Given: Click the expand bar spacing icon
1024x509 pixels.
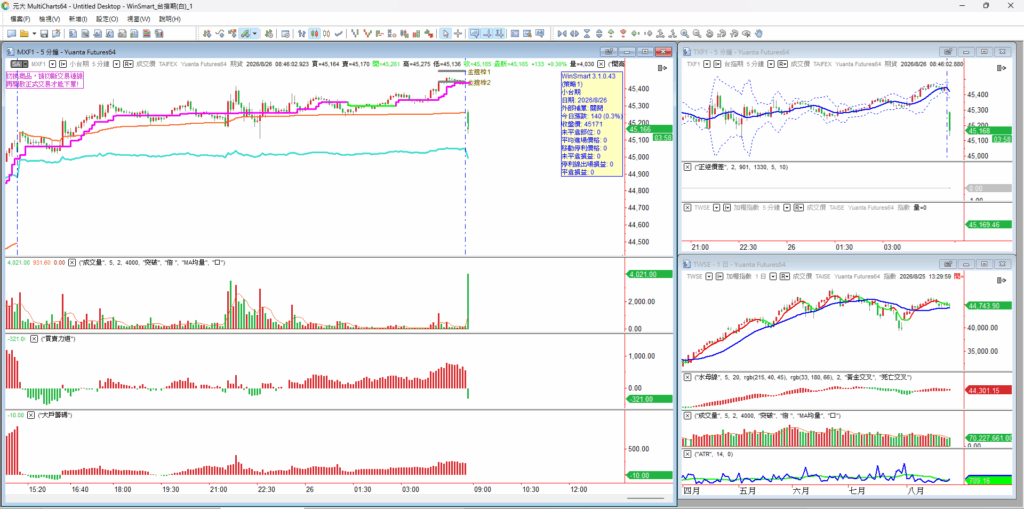Looking at the screenshot, I should point(575,33).
